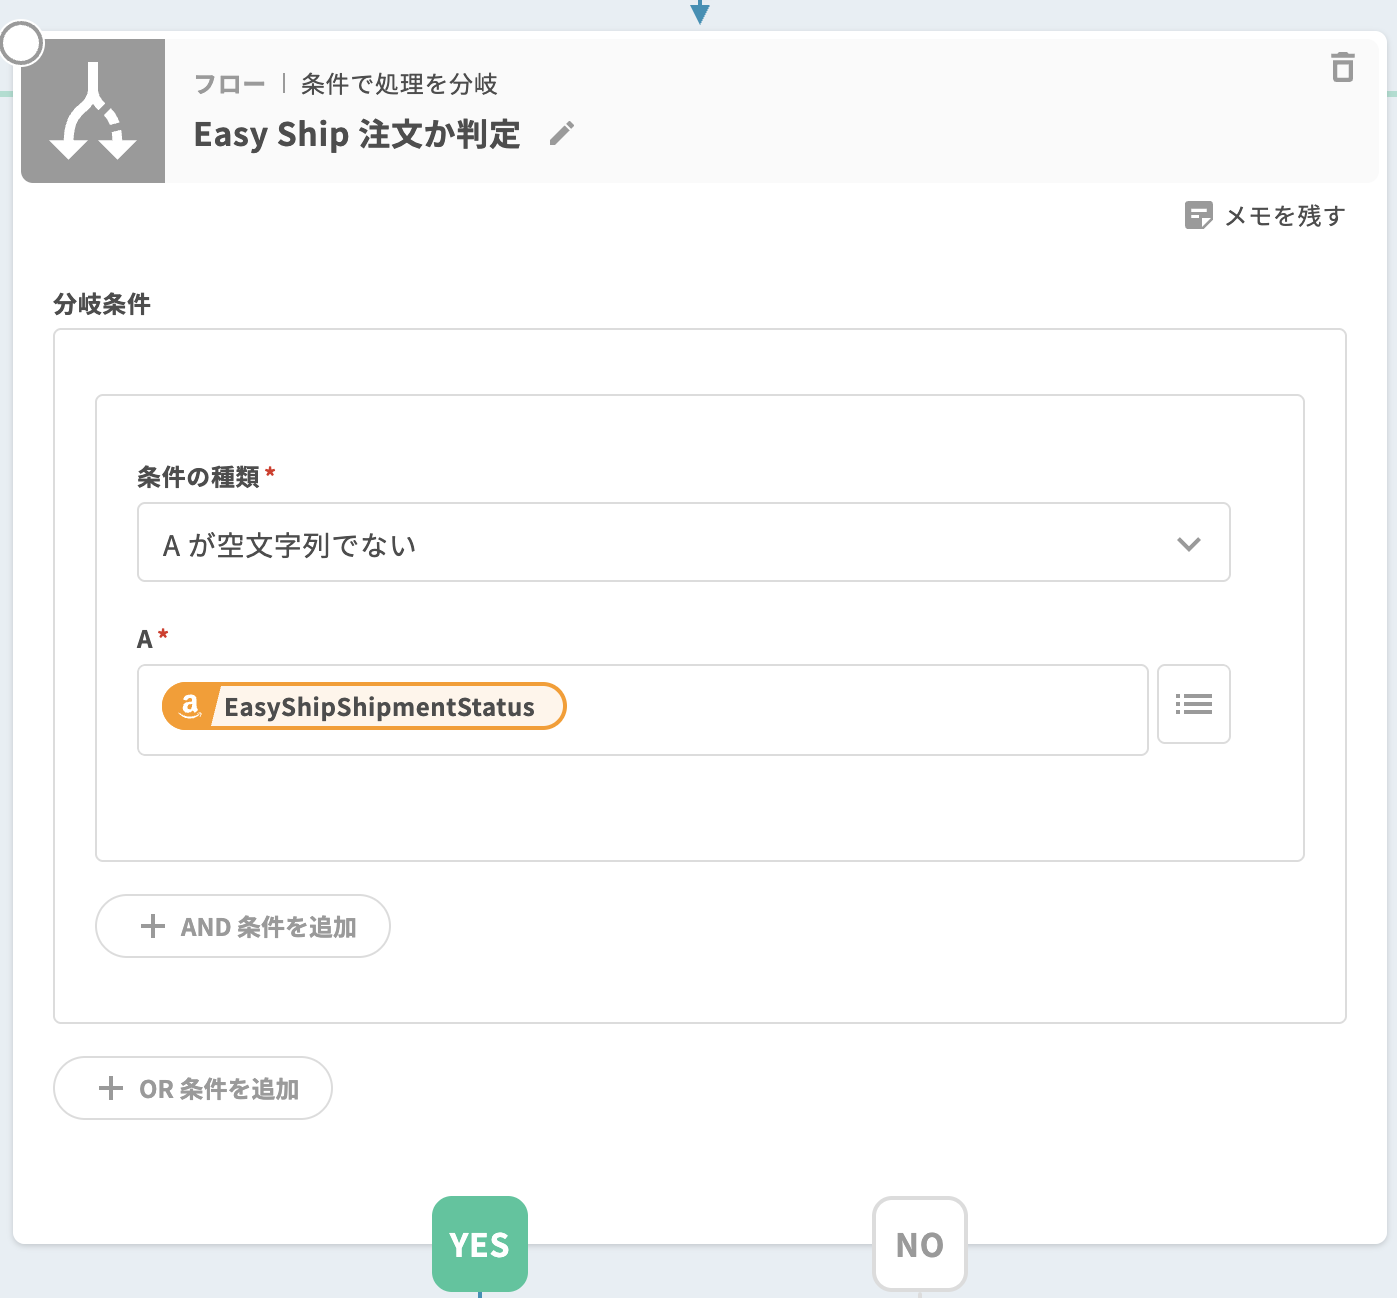The width and height of the screenshot is (1397, 1298).
Task: Click the plus icon for the OR condition
Action: 111,1088
